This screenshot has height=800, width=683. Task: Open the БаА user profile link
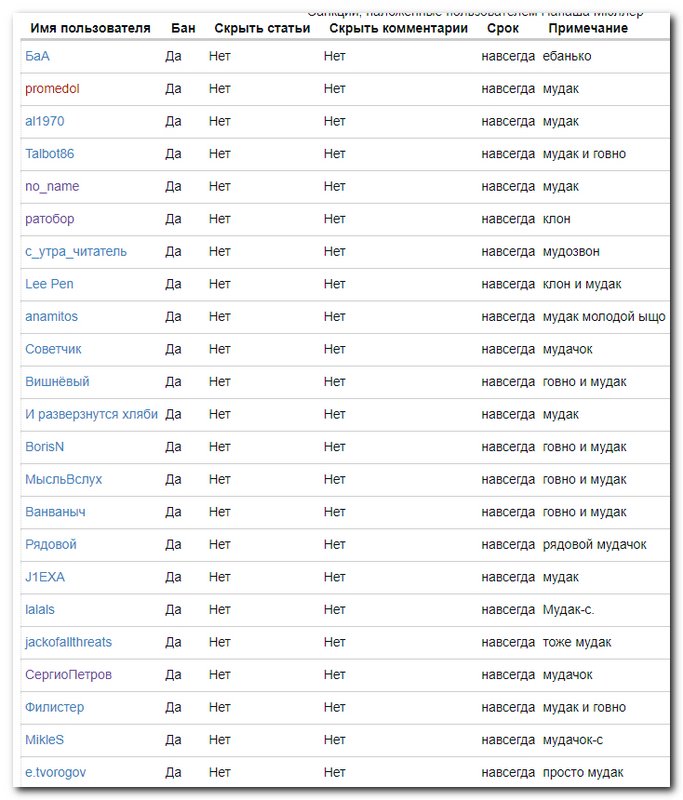click(x=37, y=56)
